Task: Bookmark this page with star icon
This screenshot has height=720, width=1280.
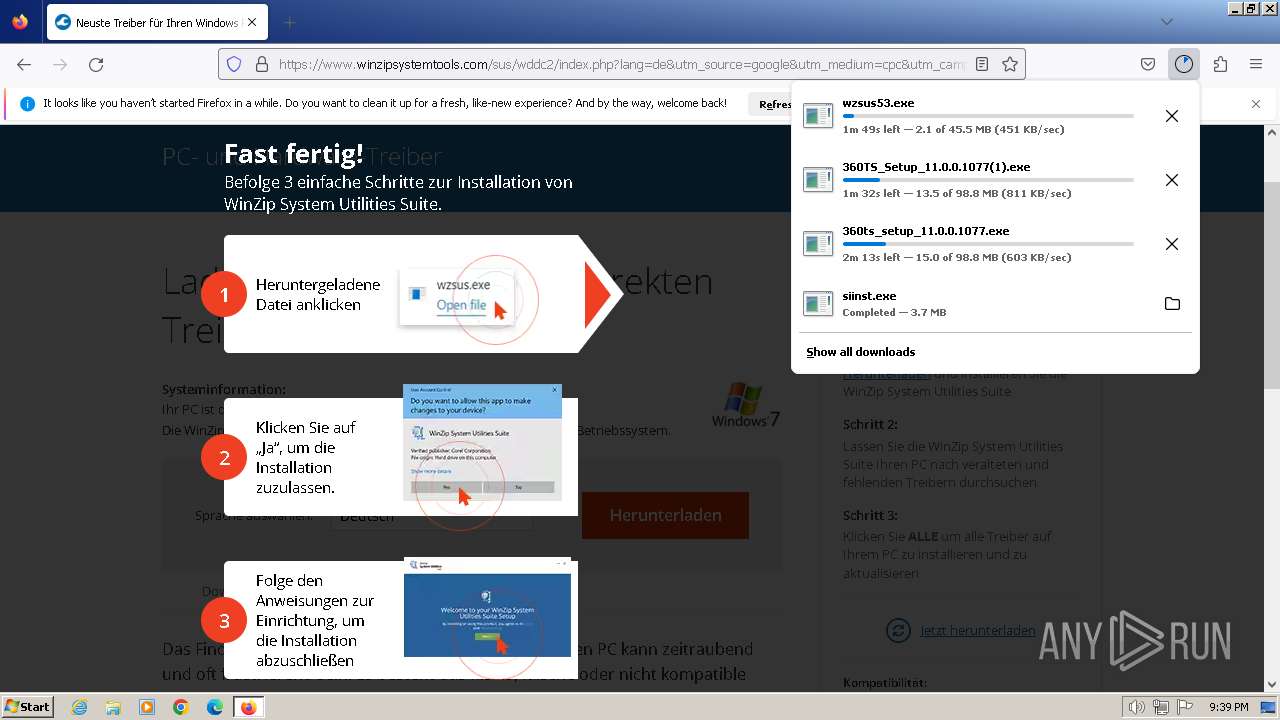Action: click(1010, 64)
